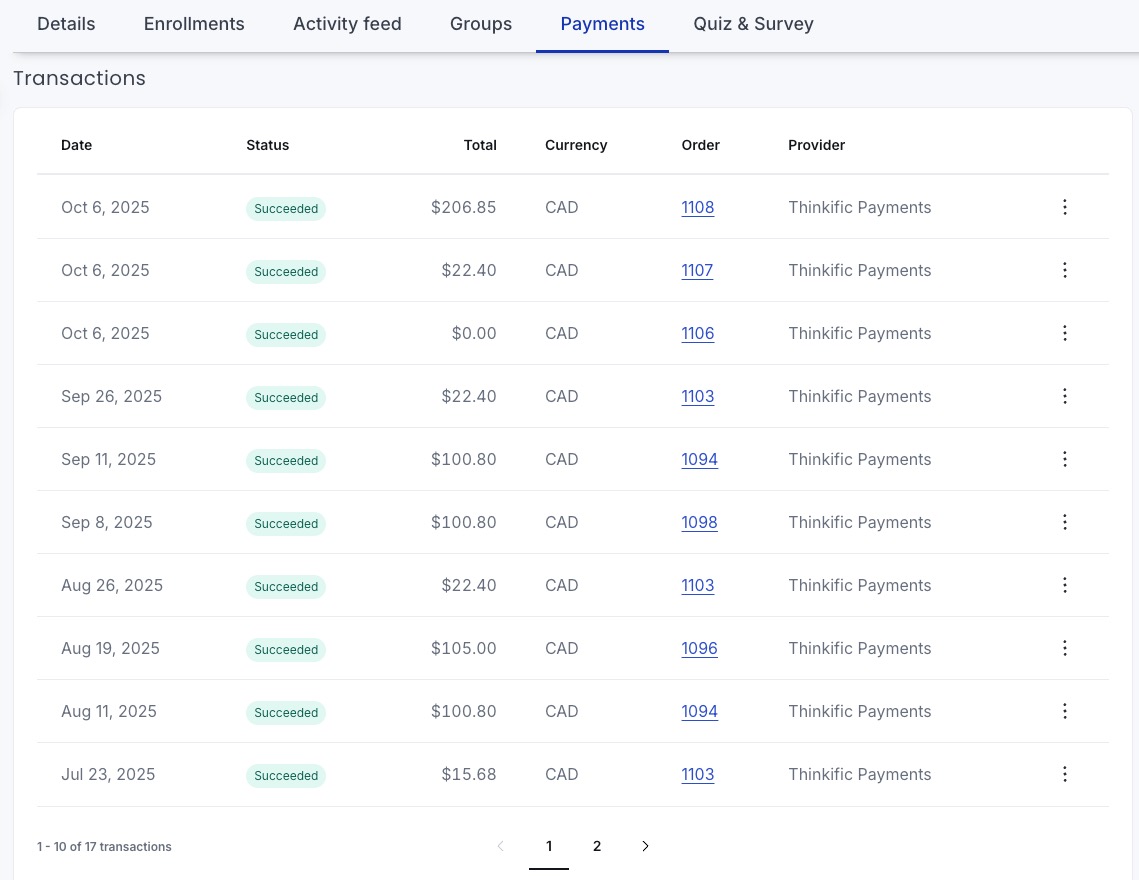Click the Total column header

(x=480, y=145)
